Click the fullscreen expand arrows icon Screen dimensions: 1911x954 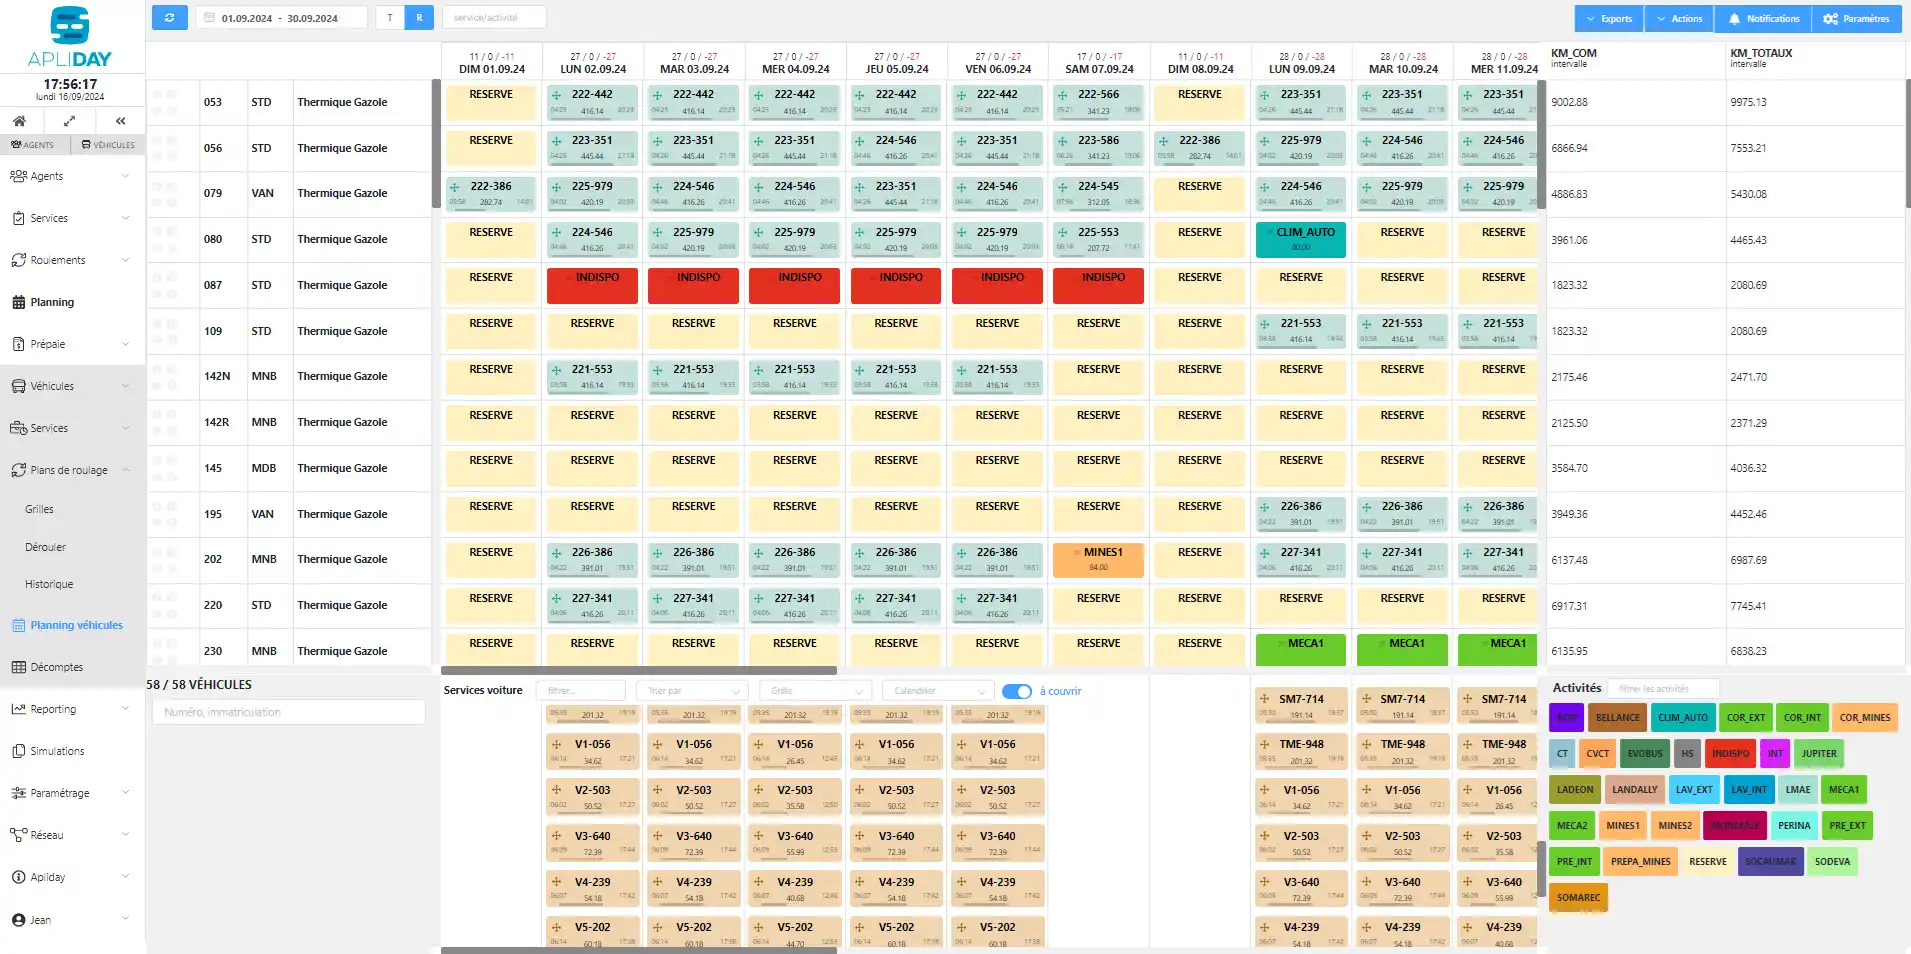[69, 121]
